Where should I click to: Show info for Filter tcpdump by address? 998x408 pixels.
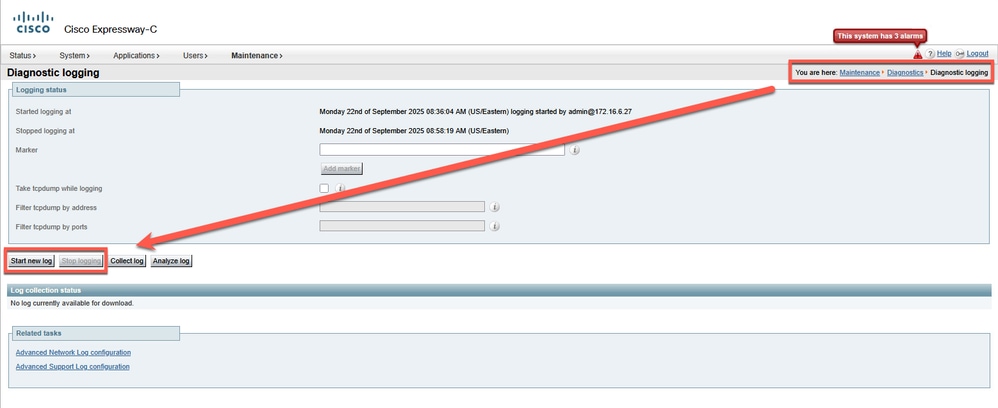(x=495, y=208)
